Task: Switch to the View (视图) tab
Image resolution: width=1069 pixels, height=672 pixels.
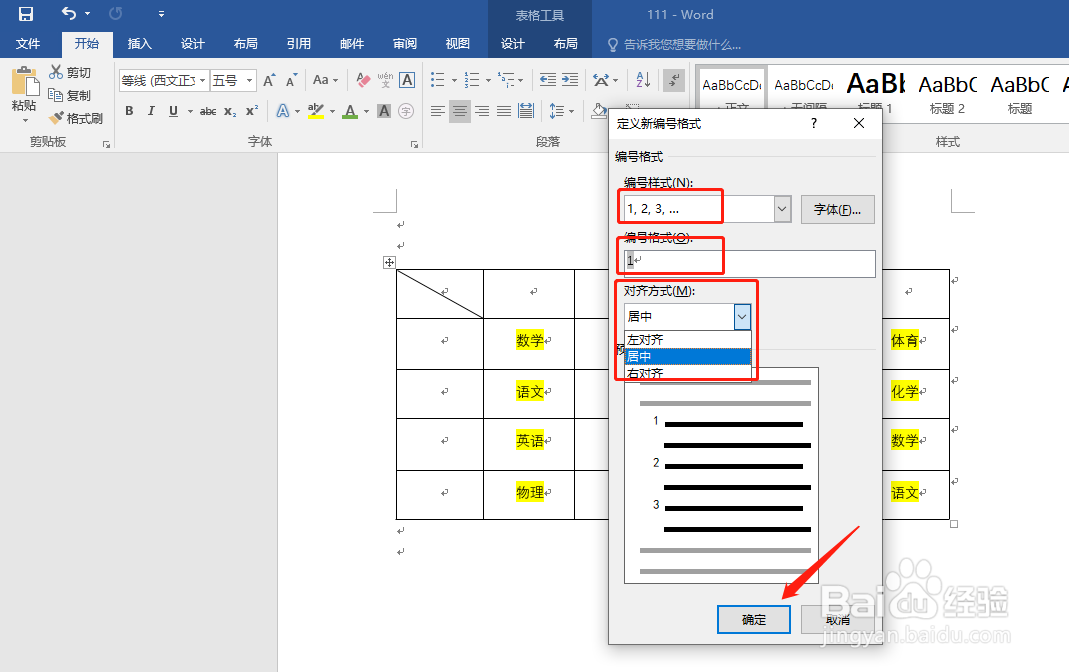Action: point(457,44)
